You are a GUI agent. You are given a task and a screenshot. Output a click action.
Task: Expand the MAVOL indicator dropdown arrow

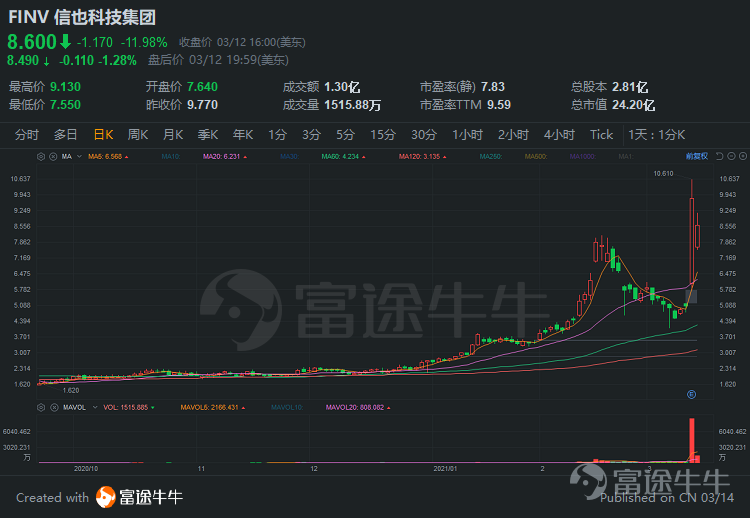tap(95, 408)
